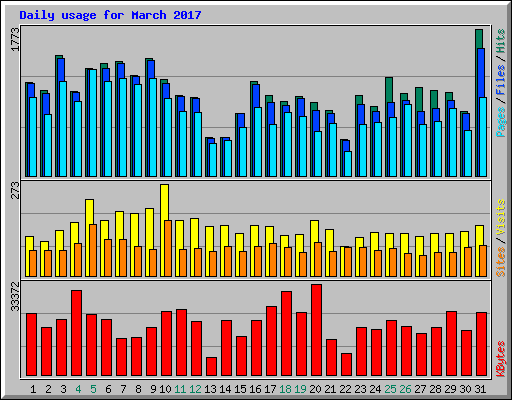This screenshot has width=512, height=400.
Task: Click day 4 on the x-axis
Action: point(78,389)
